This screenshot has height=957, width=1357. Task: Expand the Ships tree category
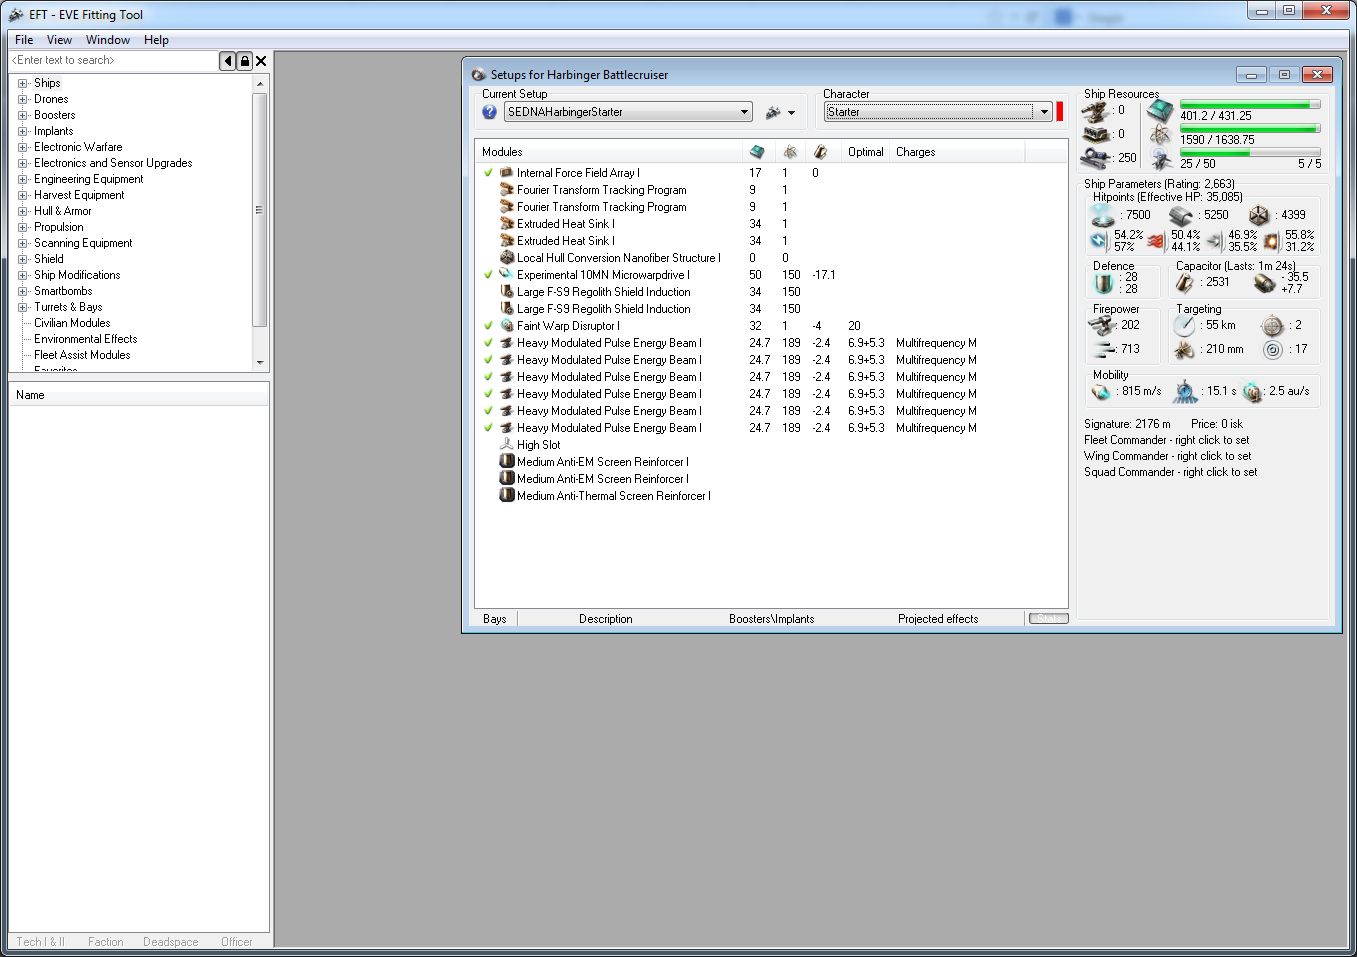pos(23,83)
